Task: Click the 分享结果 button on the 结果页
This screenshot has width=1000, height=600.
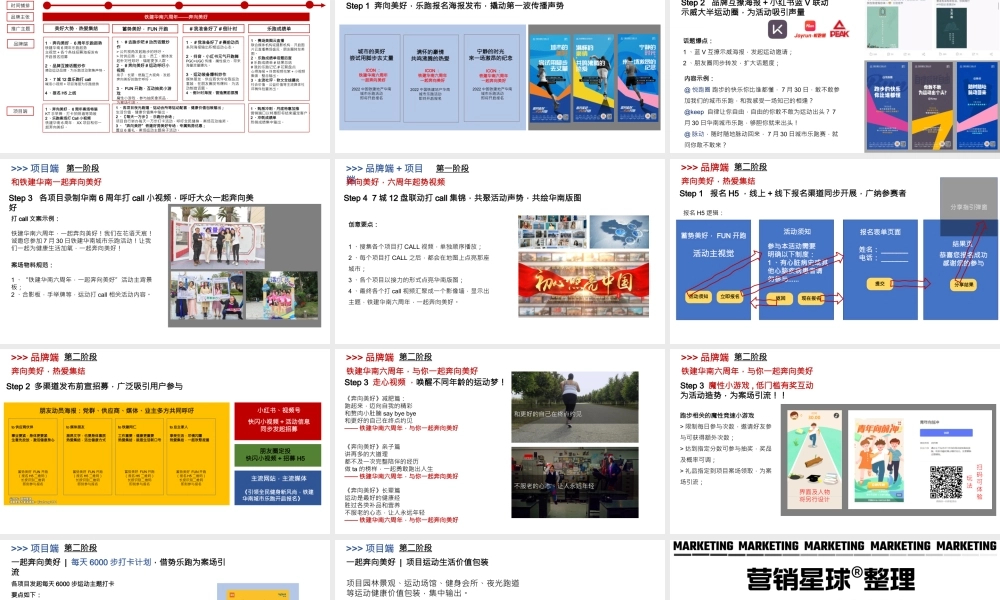Action: [963, 285]
